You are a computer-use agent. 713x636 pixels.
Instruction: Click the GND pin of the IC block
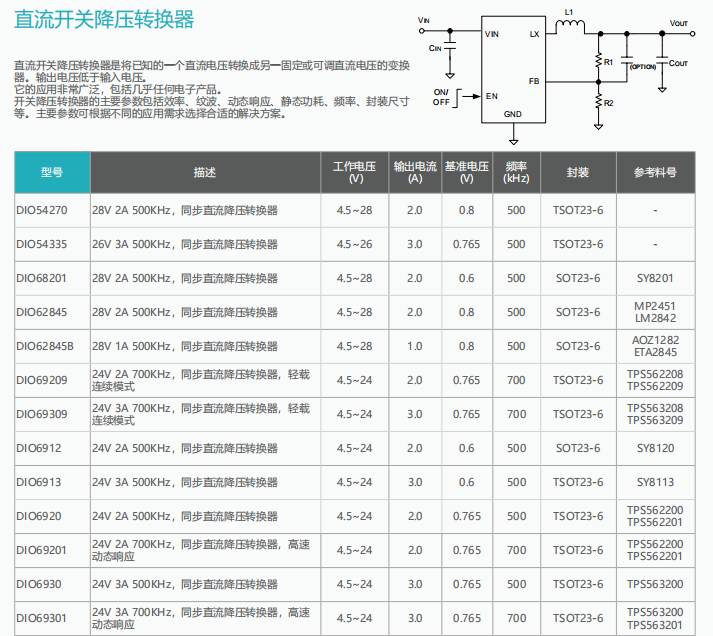point(512,114)
